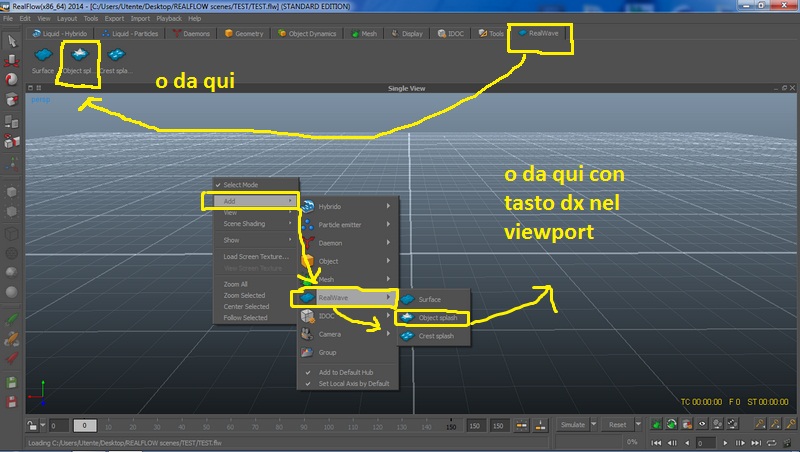800x452 pixels.
Task: Click the play forward button
Action: pos(725,443)
